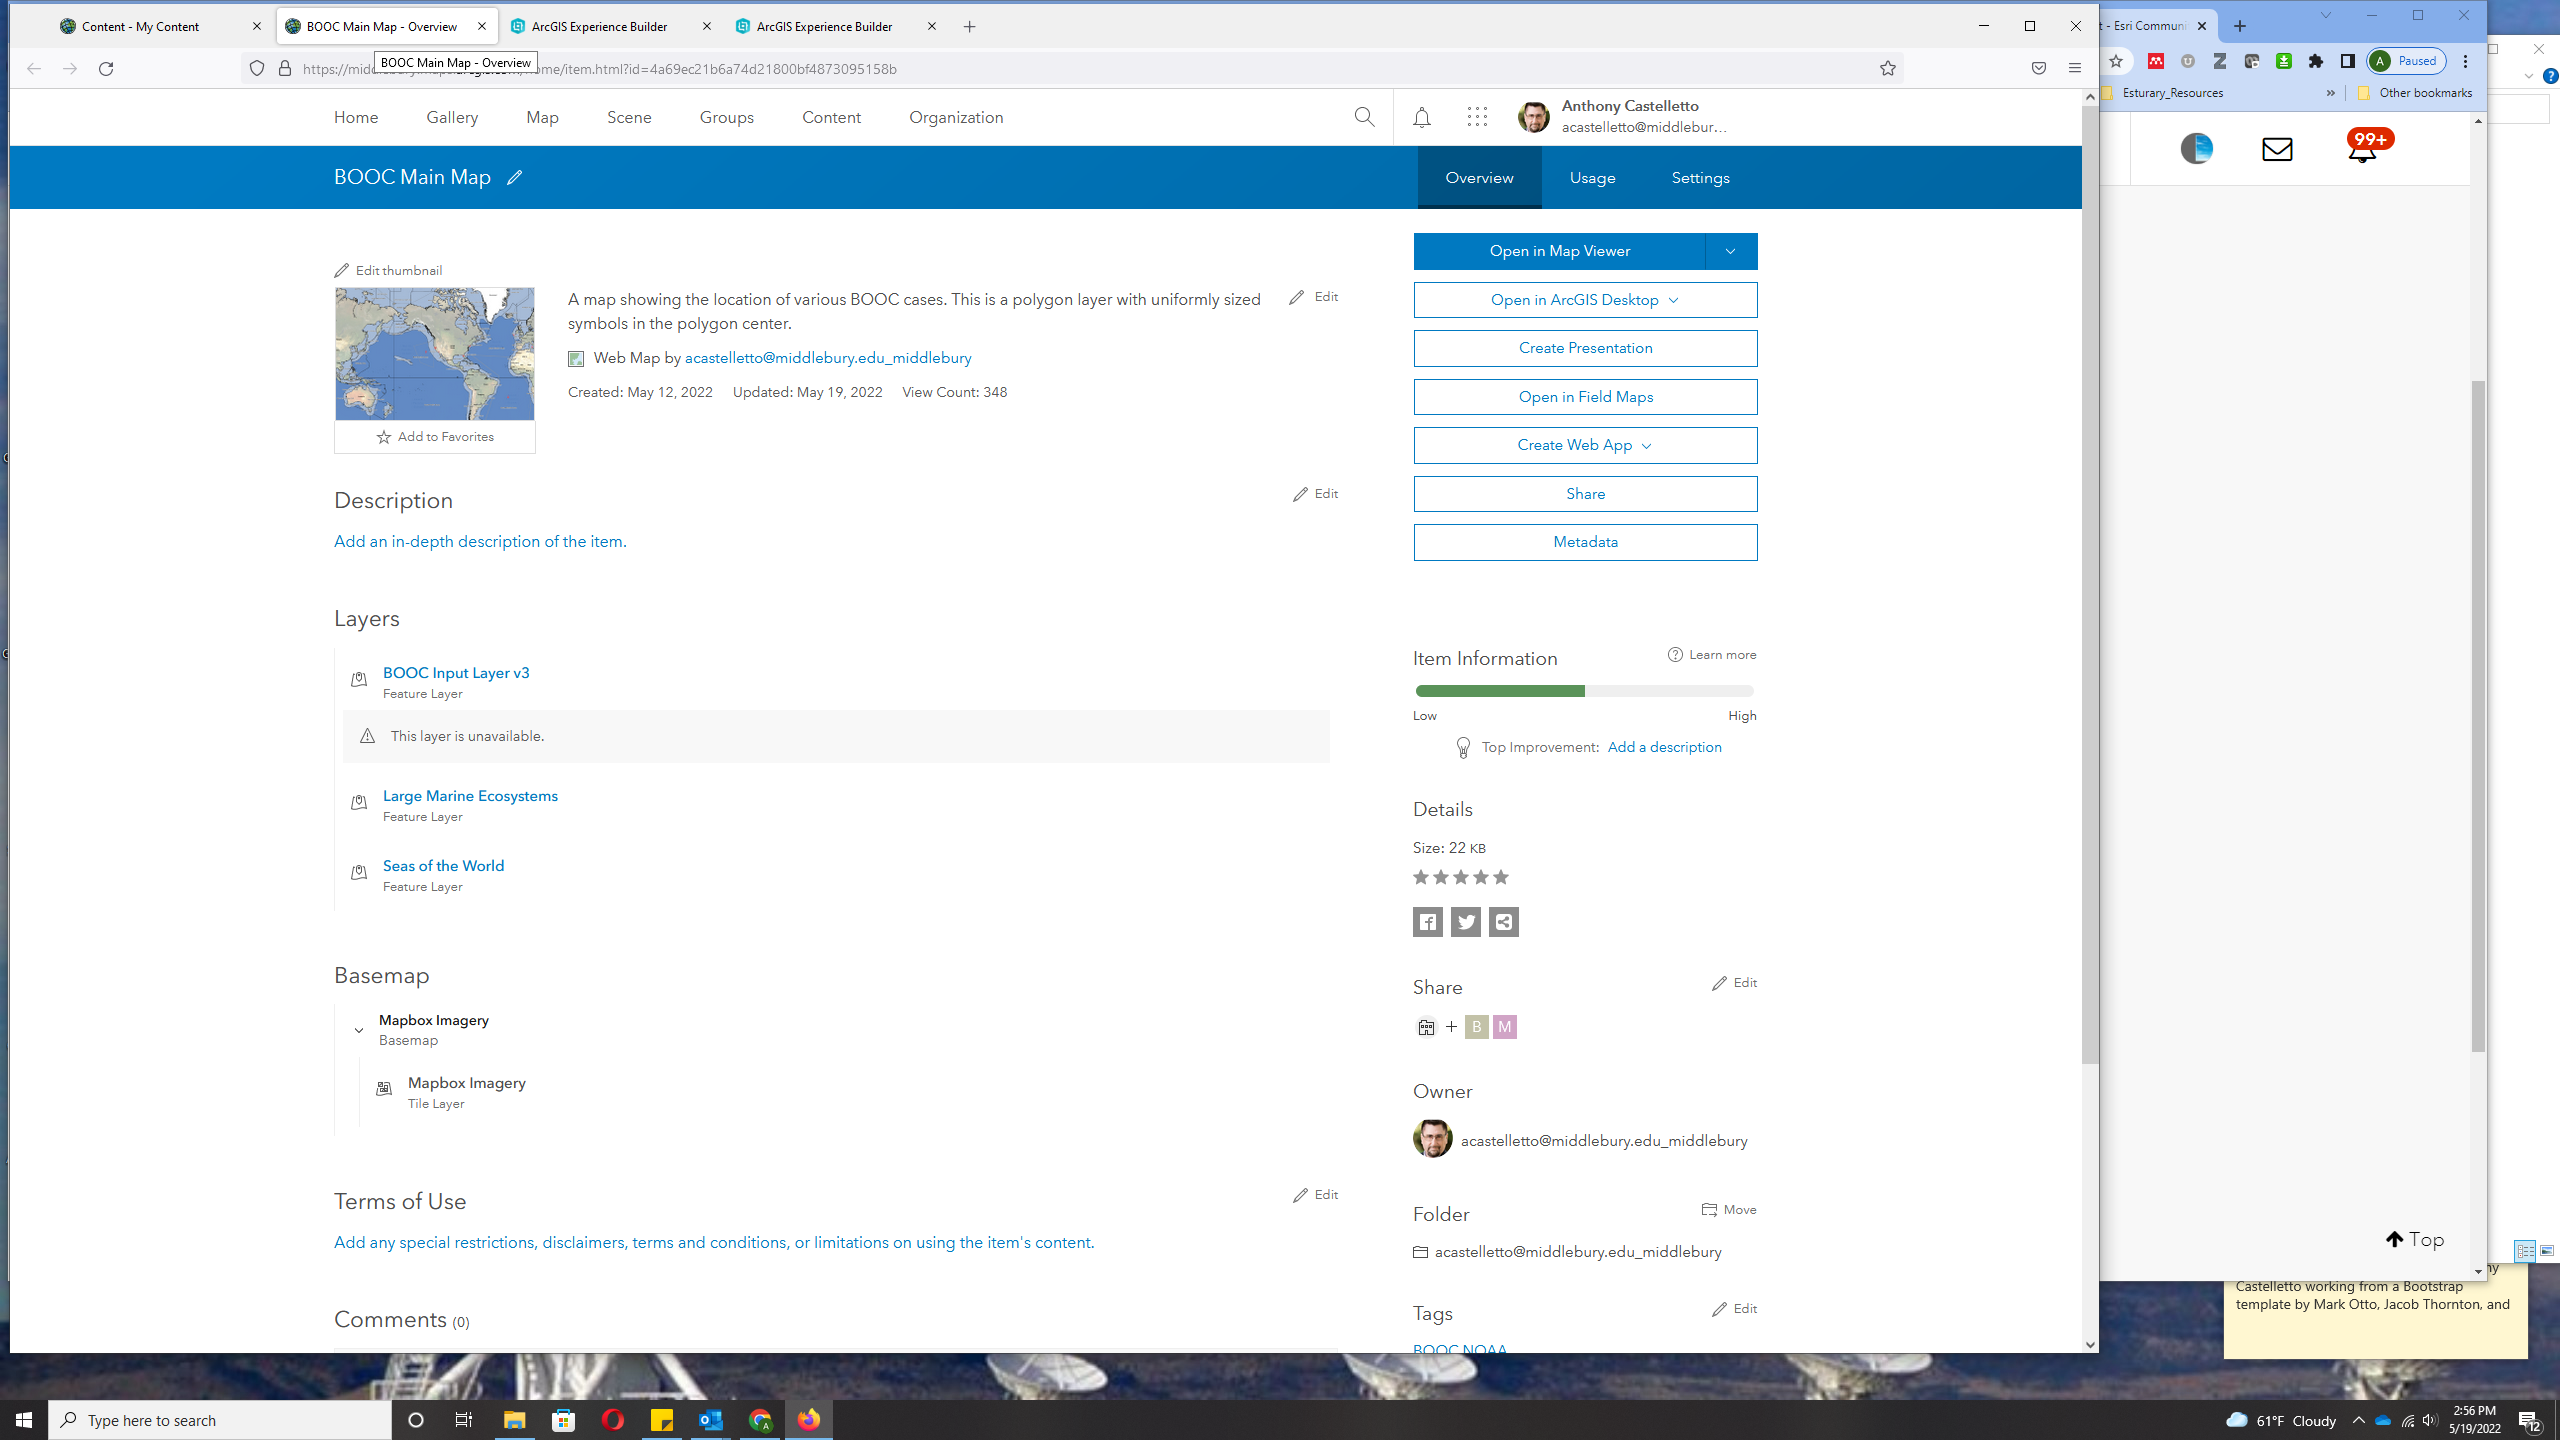Expand the Open in ArcGIS Desktop dropdown
This screenshot has width=2560, height=1440.
[1674, 300]
